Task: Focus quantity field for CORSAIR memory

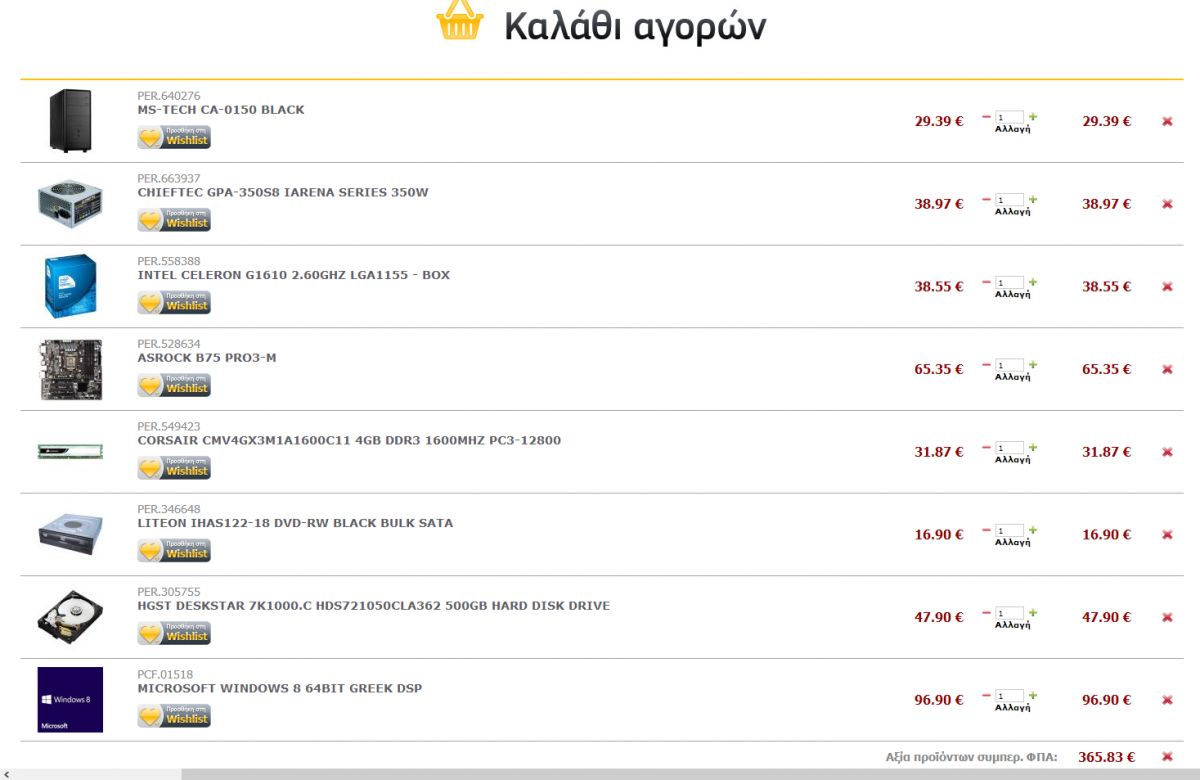Action: click(1010, 448)
